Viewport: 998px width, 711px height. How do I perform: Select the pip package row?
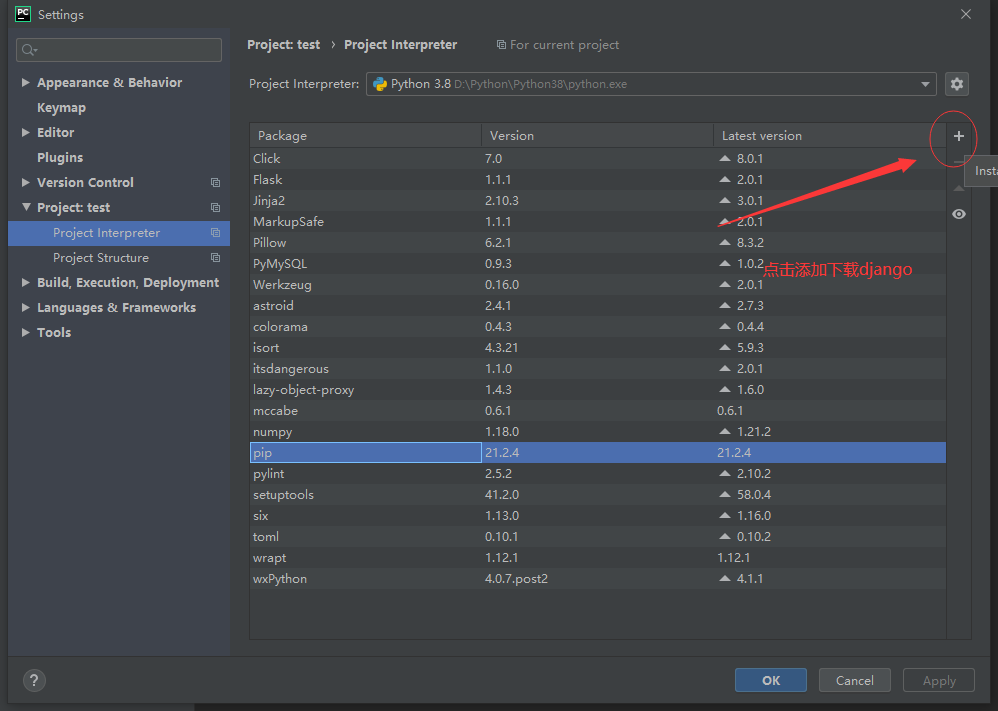(x=598, y=453)
